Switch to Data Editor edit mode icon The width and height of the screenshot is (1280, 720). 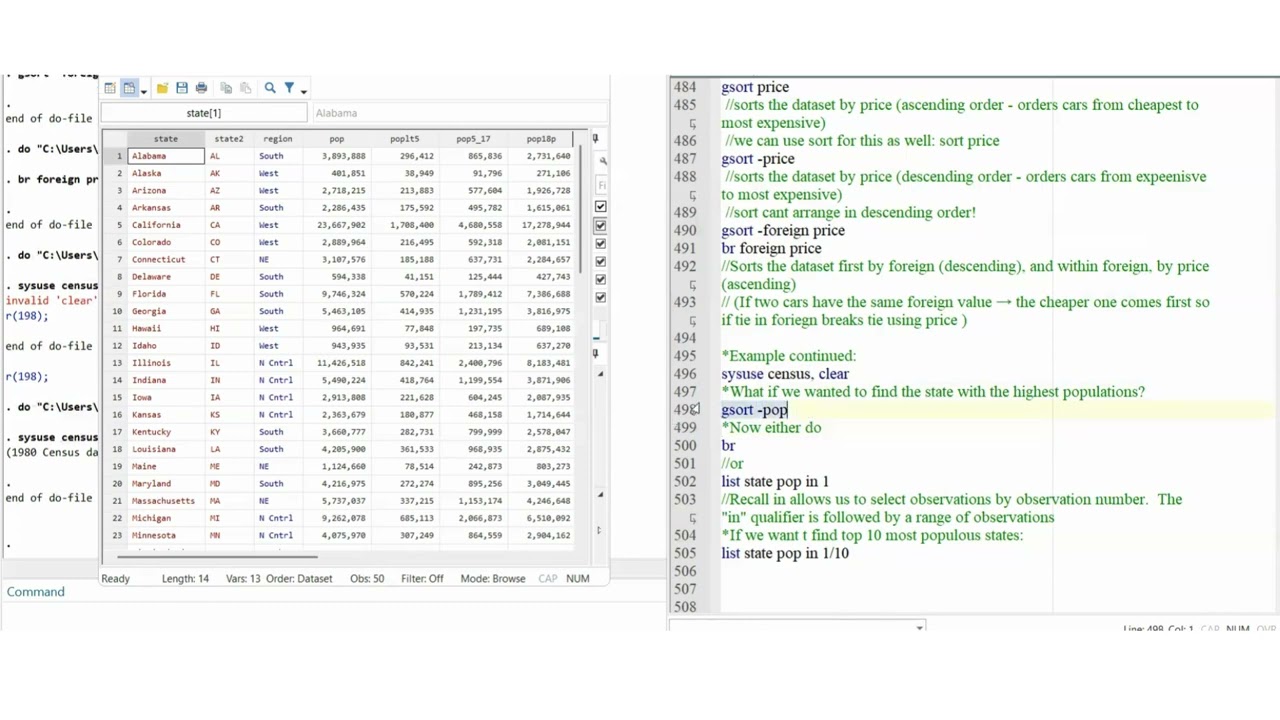[x=110, y=88]
